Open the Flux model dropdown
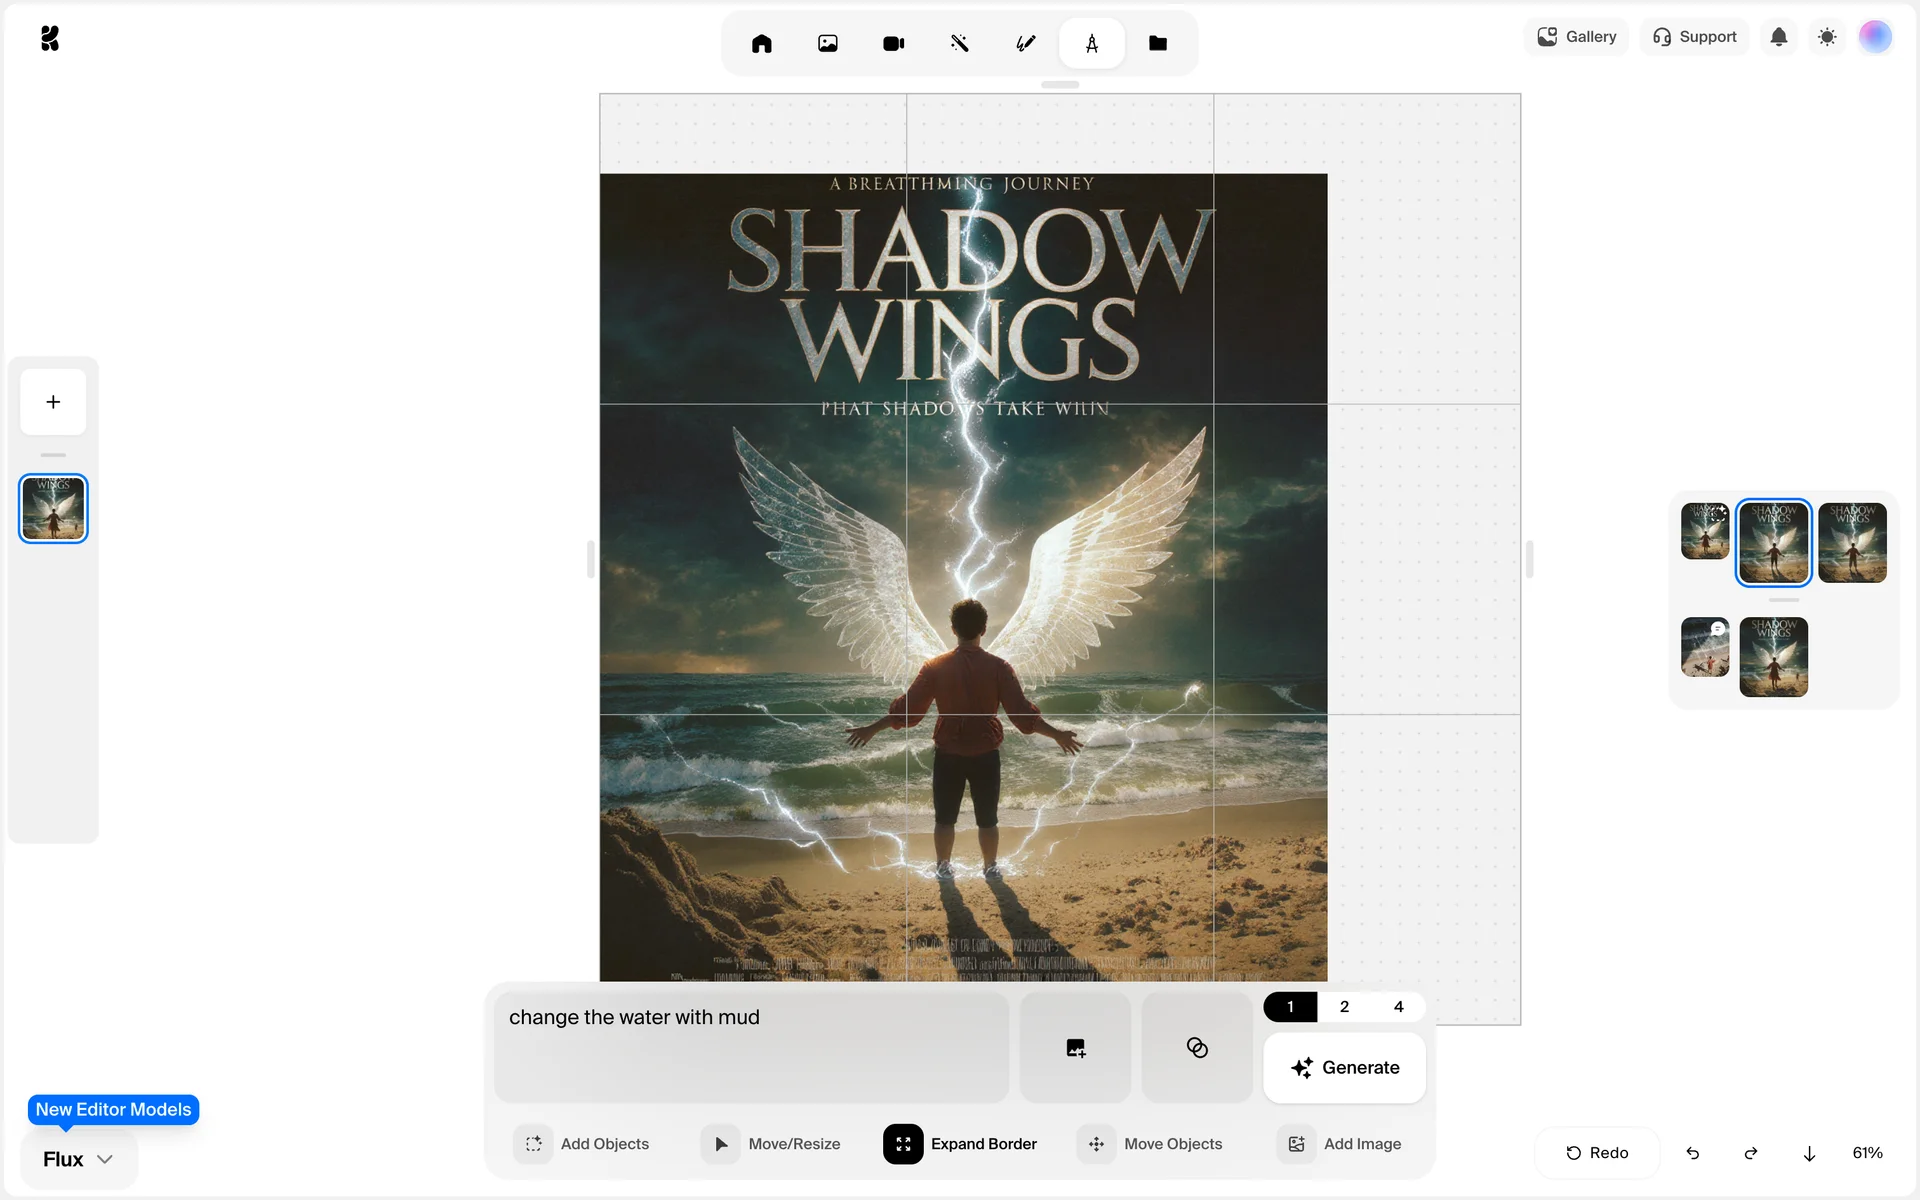The height and width of the screenshot is (1200, 1920). (x=78, y=1159)
